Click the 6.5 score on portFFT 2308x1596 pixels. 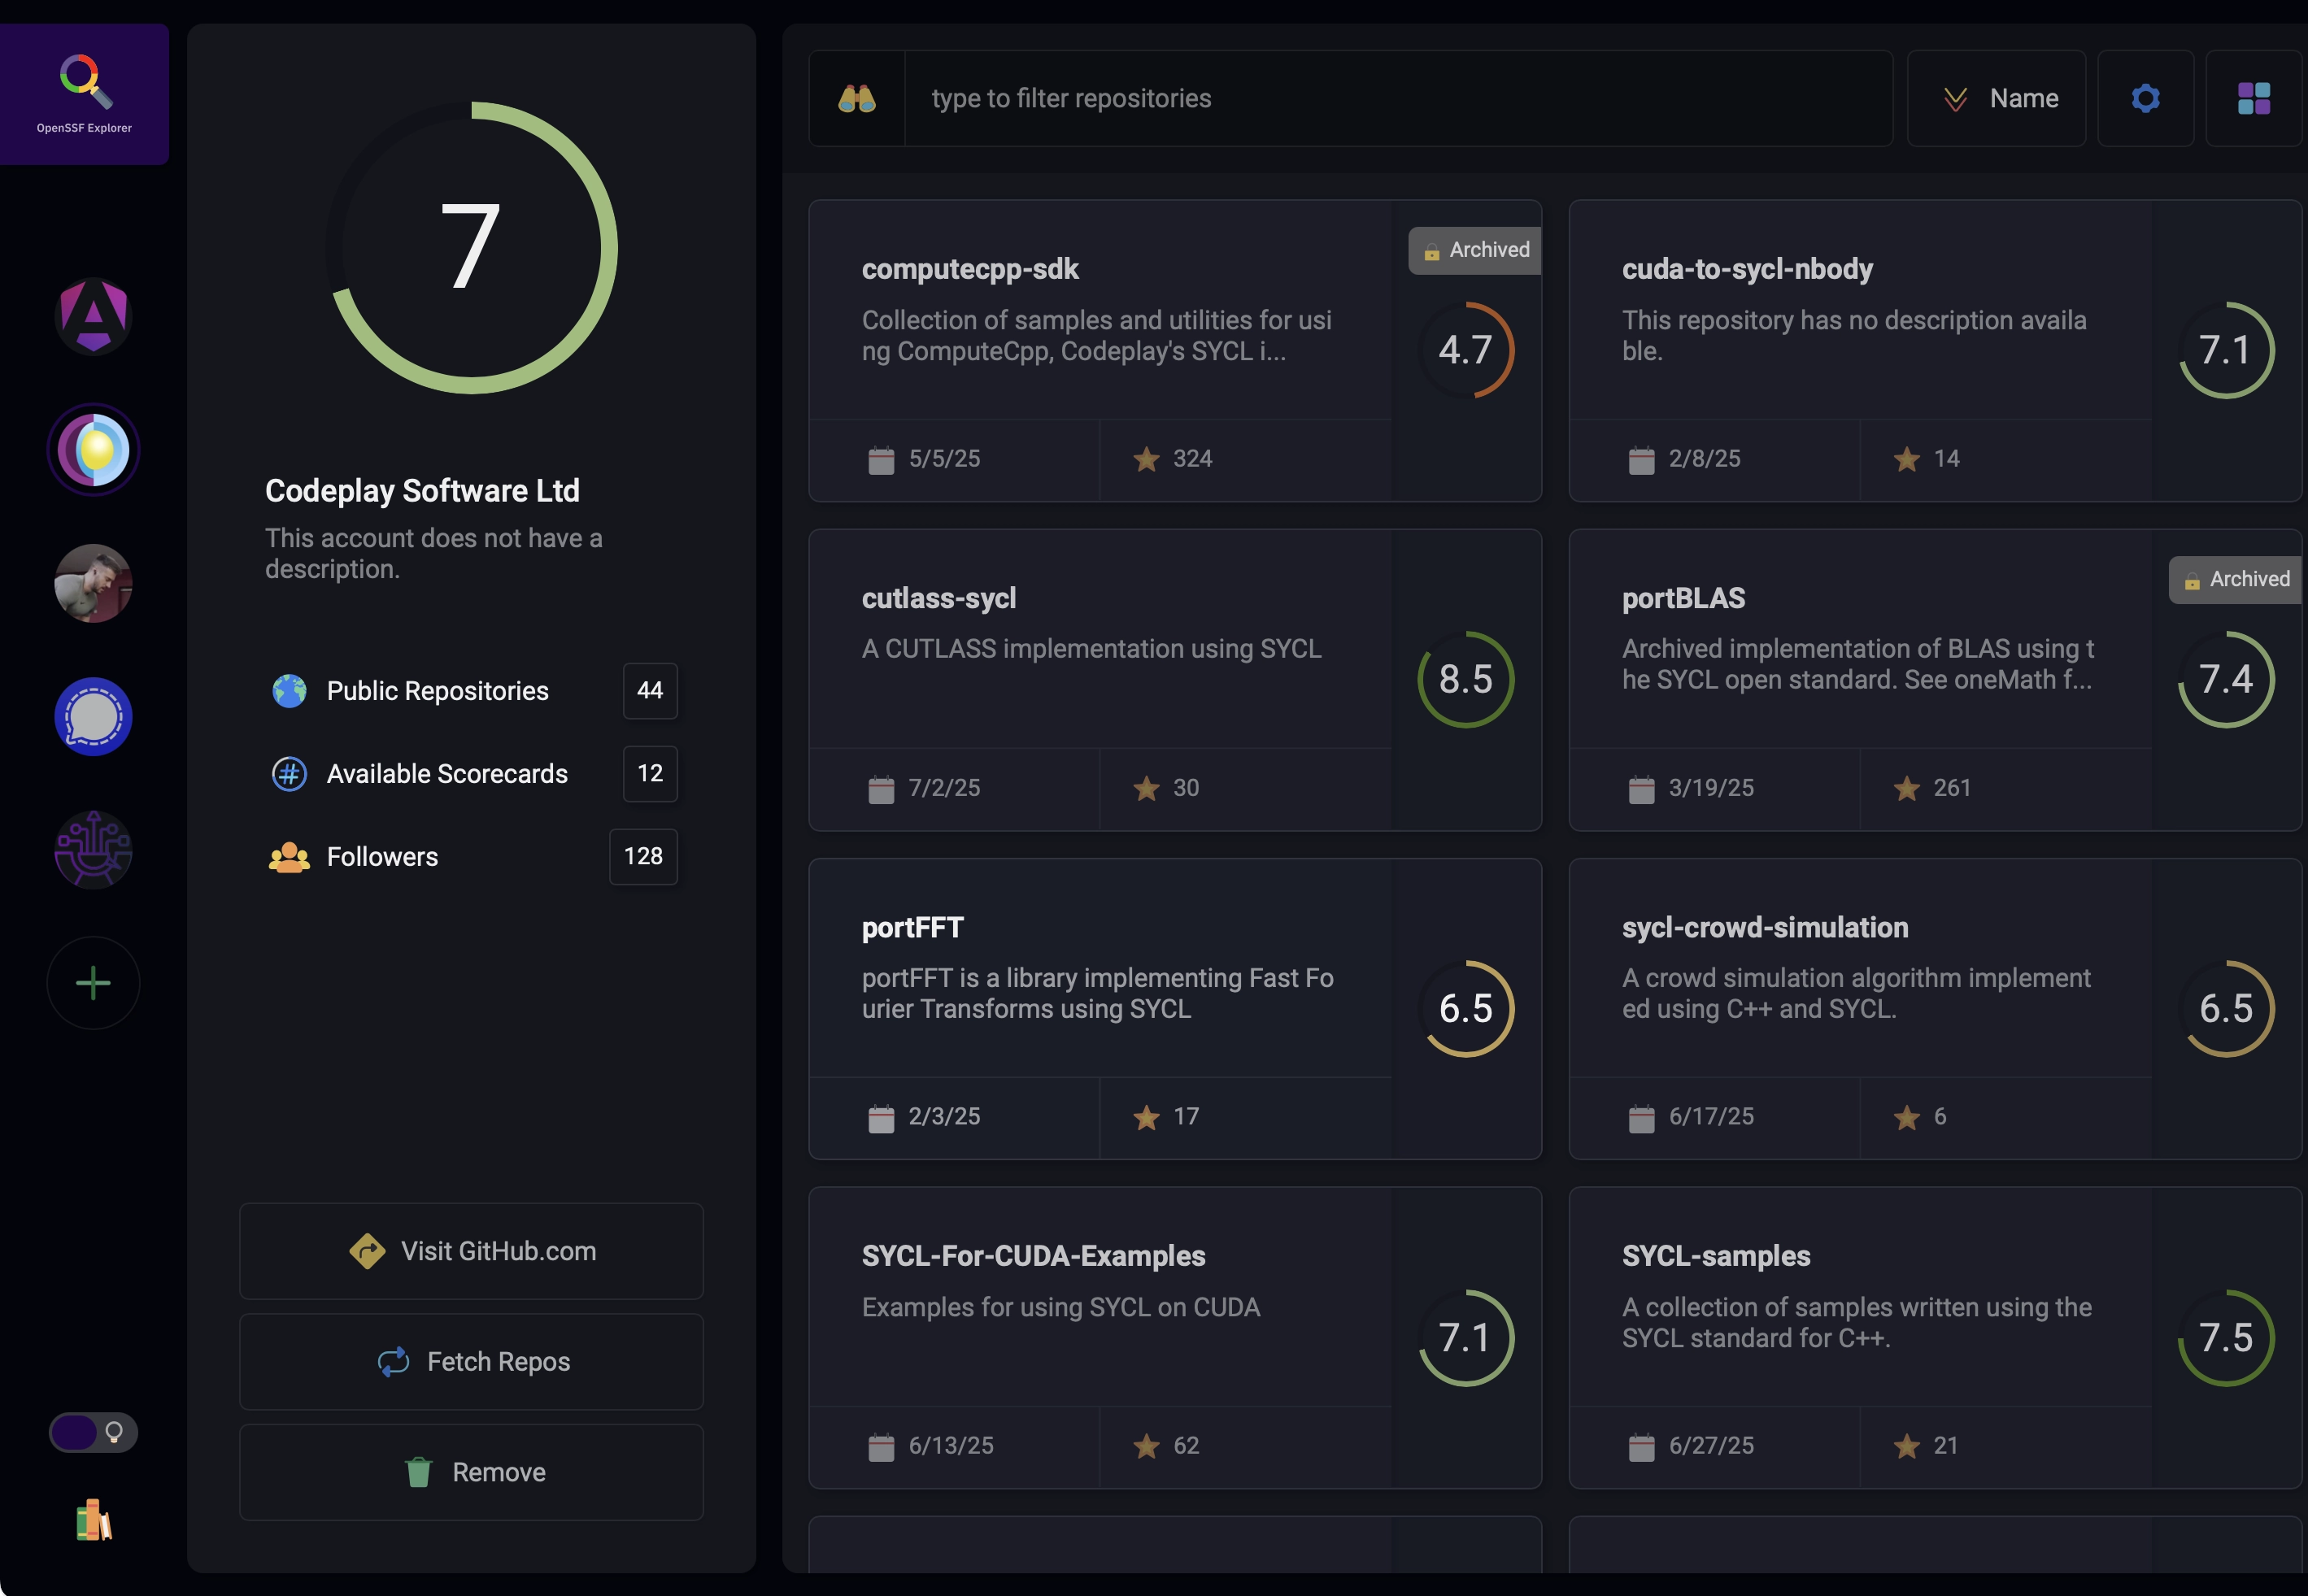(x=1466, y=1008)
